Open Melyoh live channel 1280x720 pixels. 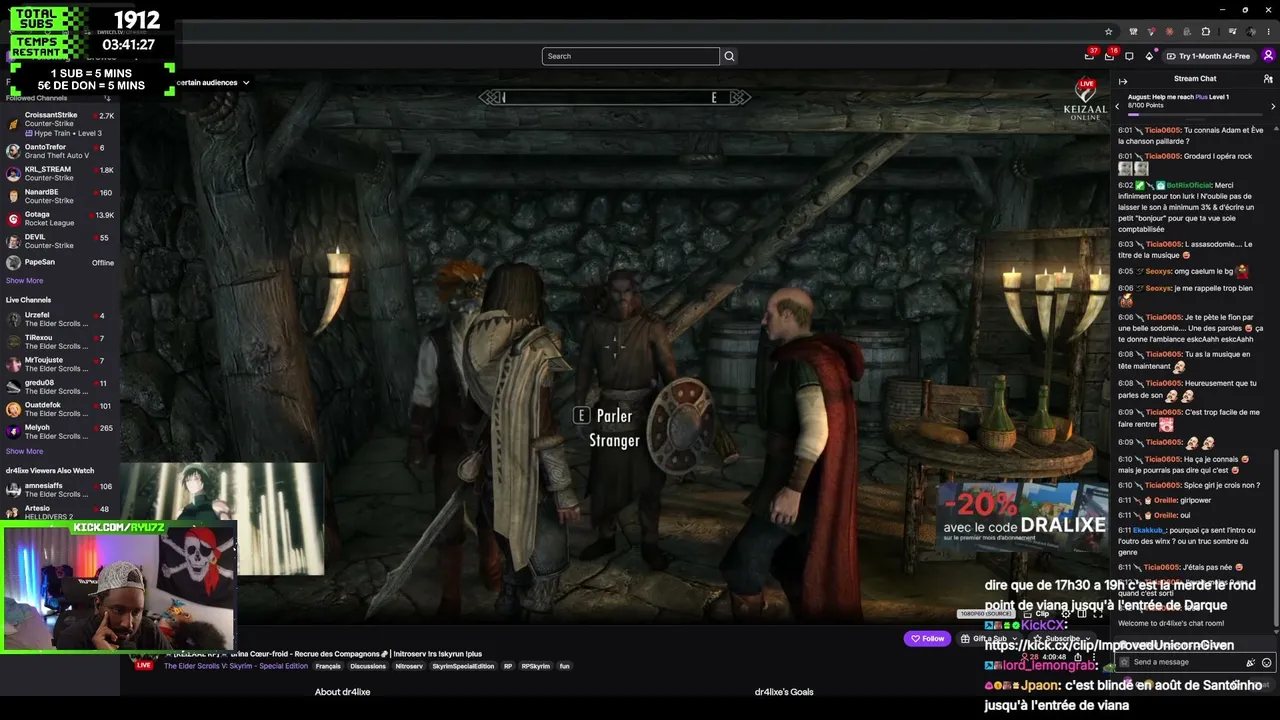click(60, 432)
